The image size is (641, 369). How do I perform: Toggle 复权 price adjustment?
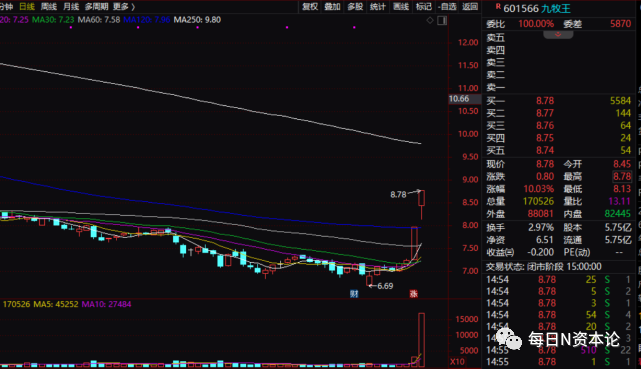click(309, 7)
